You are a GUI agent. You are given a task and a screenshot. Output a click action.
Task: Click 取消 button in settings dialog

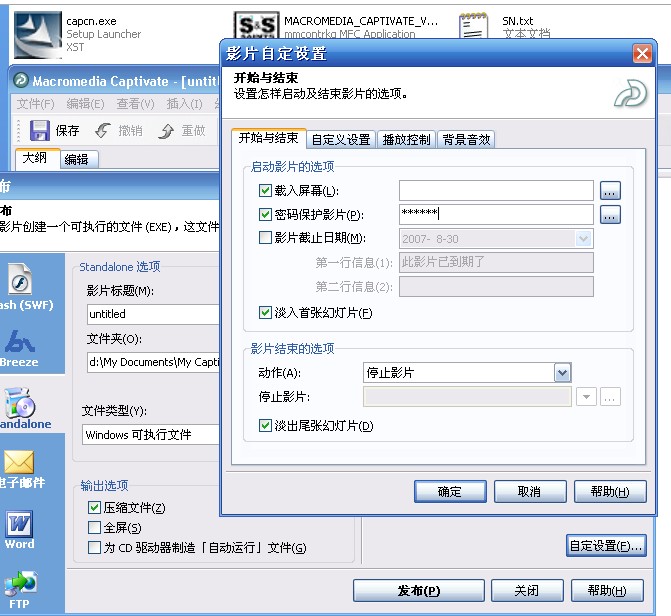pos(530,491)
